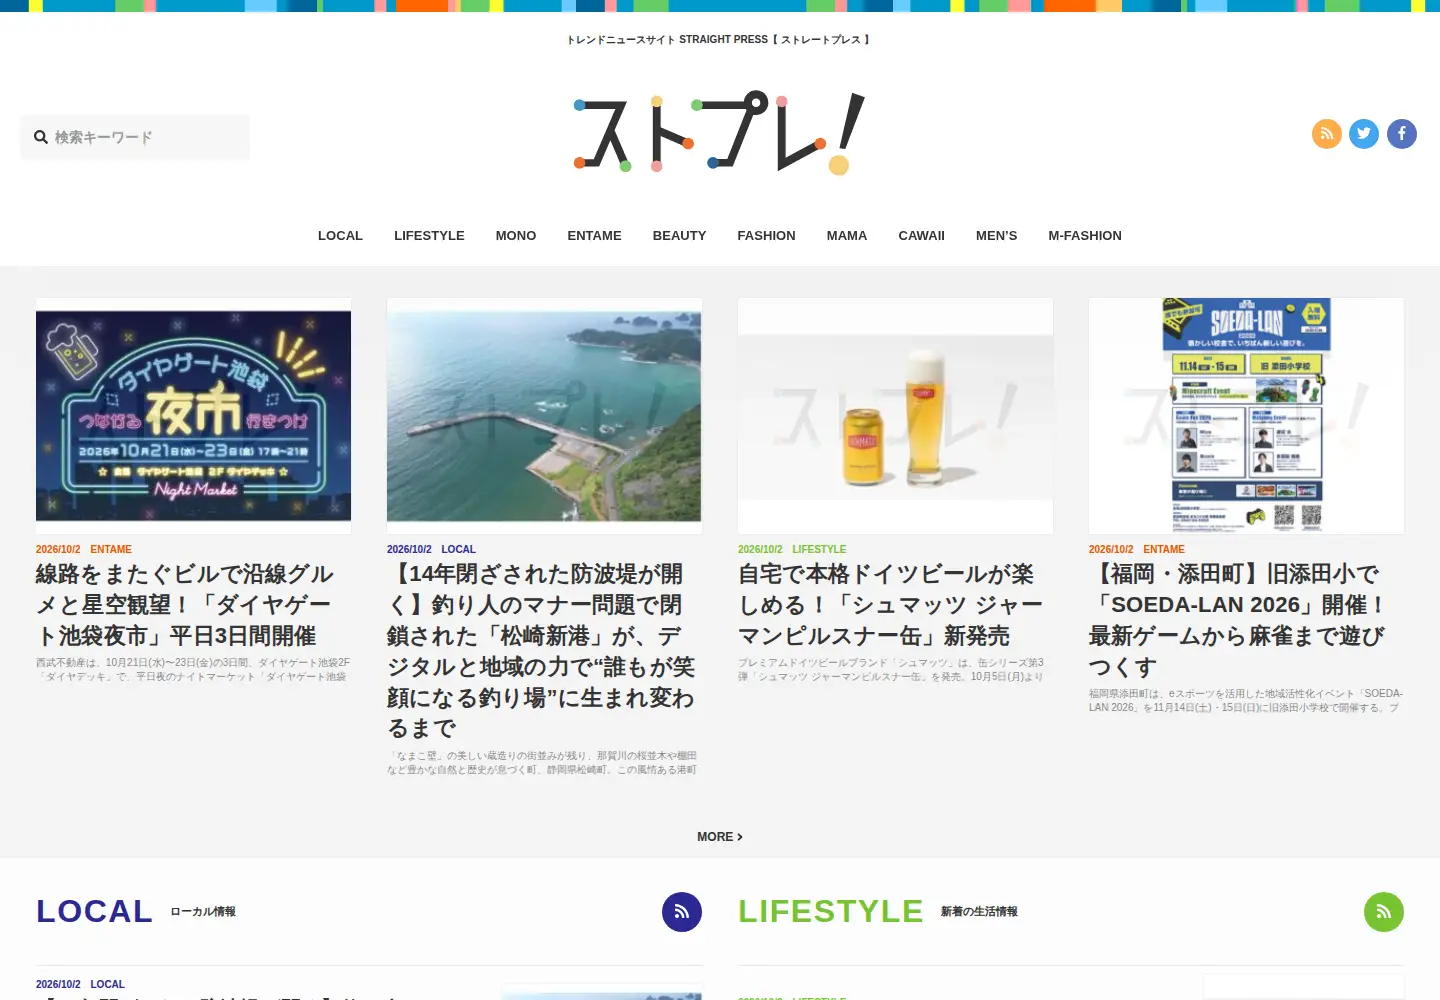Click the ローカル情報 subtitle text

(203, 912)
